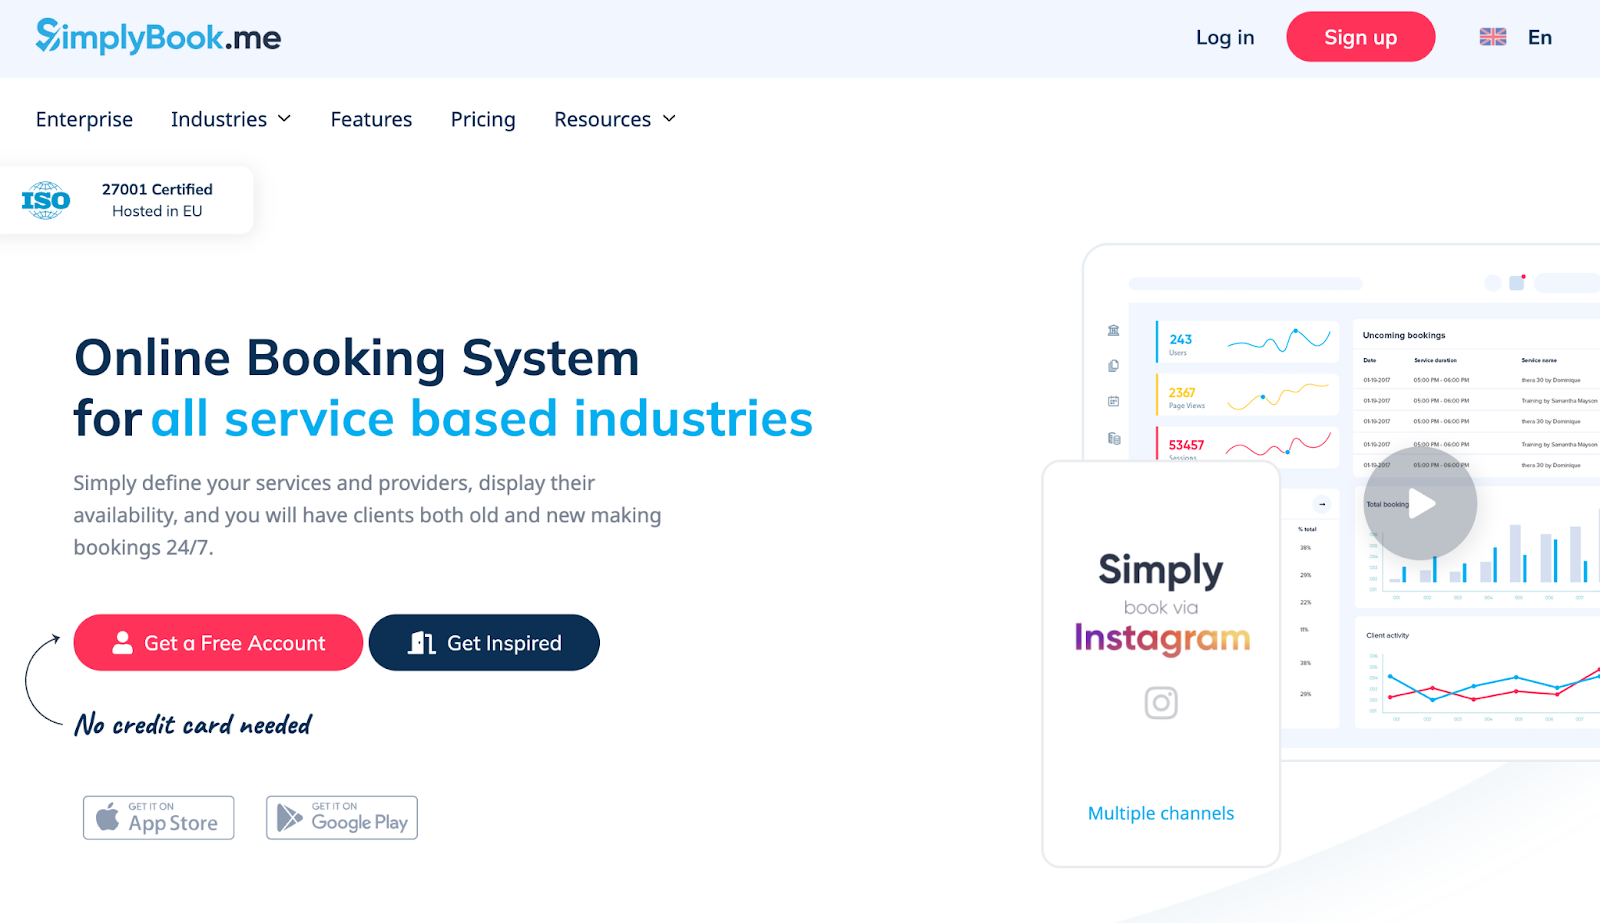1600x923 pixels.
Task: Click the Get Inspired button
Action: pos(484,643)
